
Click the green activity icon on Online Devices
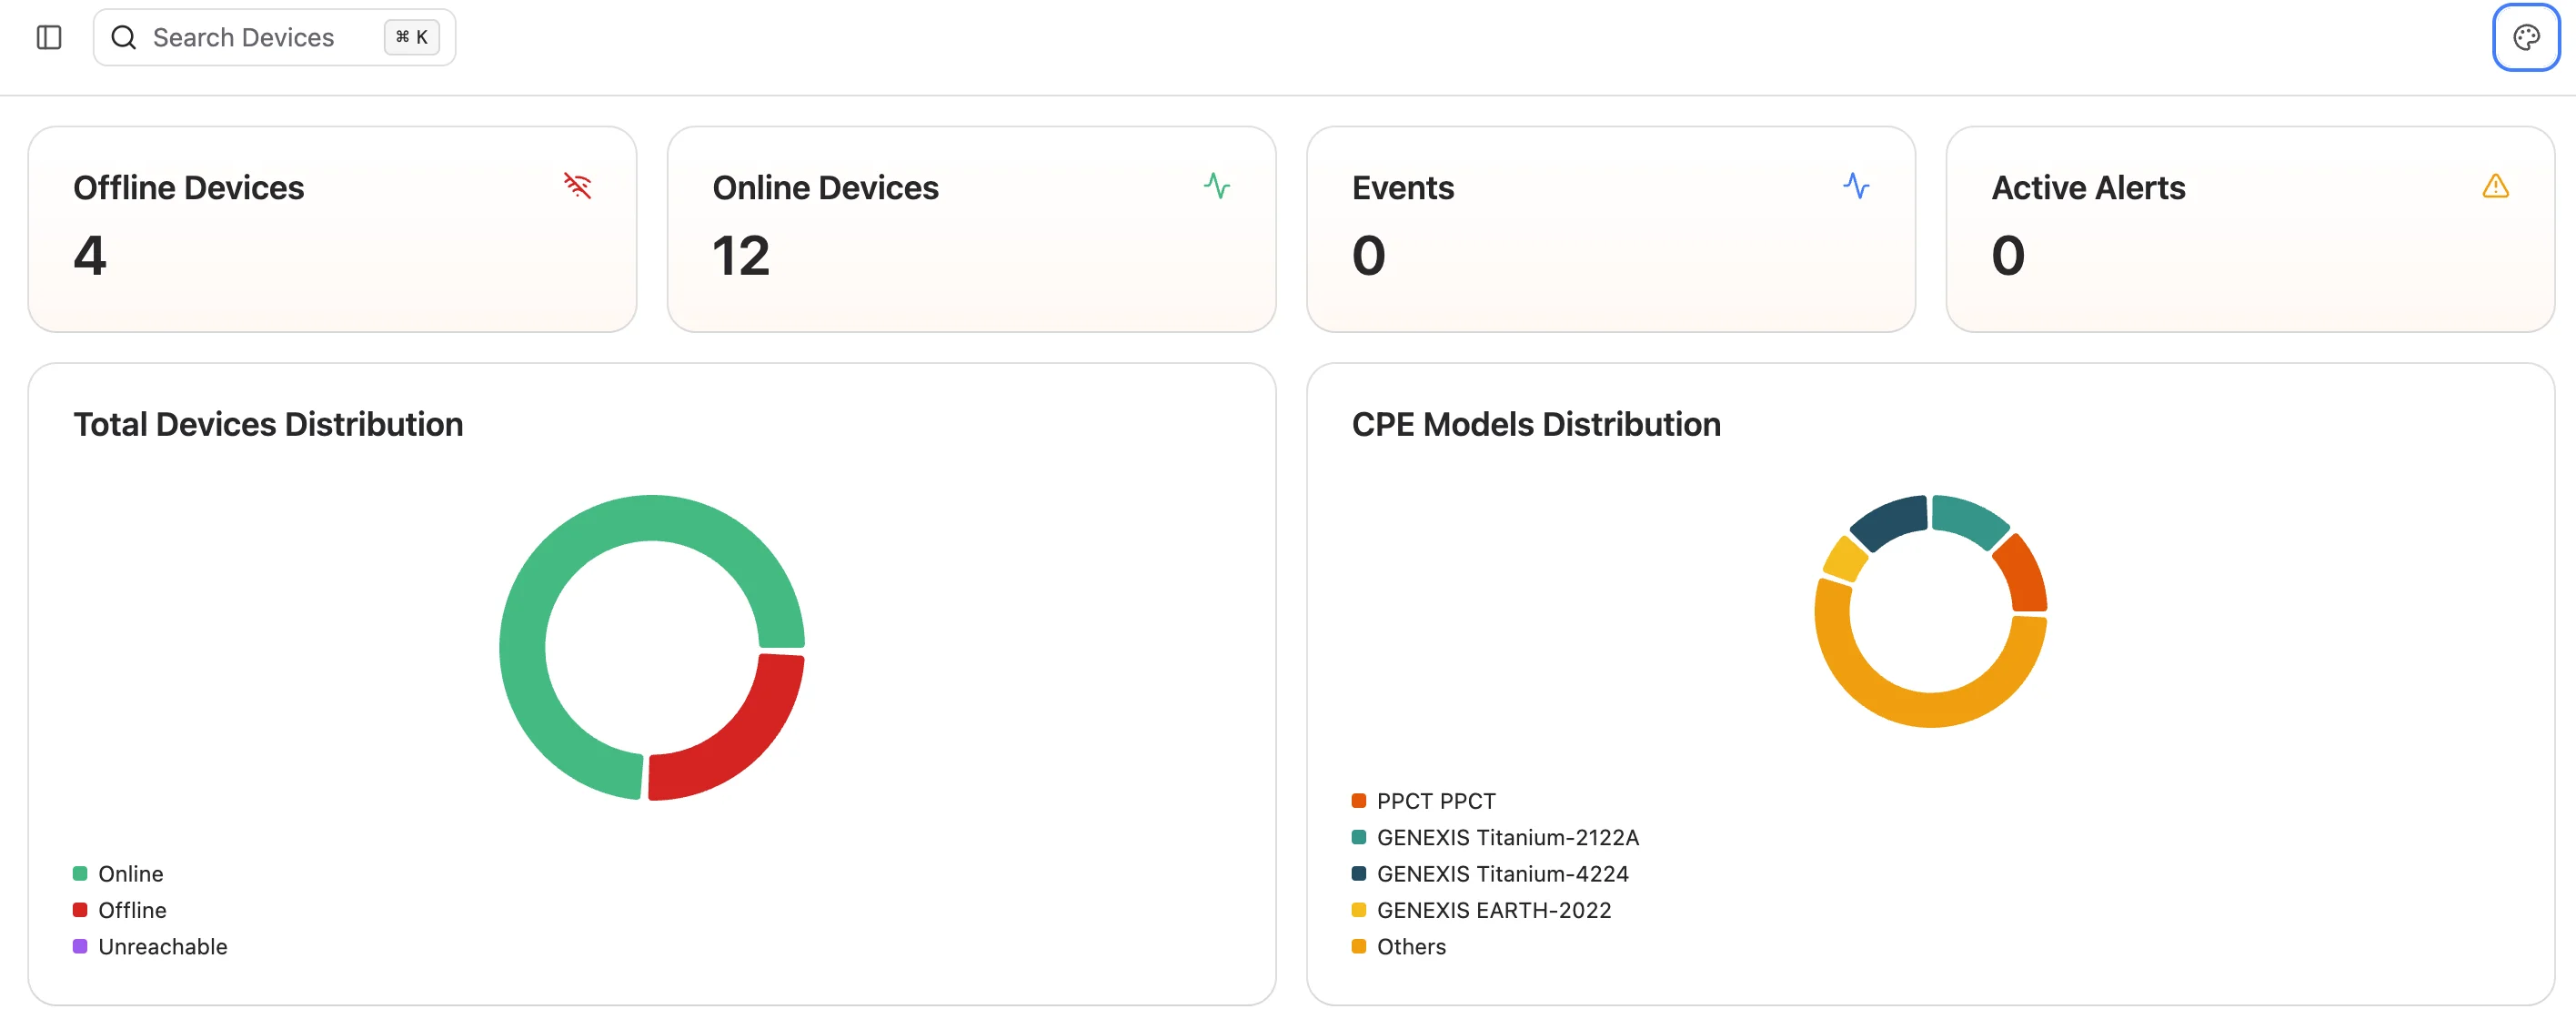pos(1219,186)
